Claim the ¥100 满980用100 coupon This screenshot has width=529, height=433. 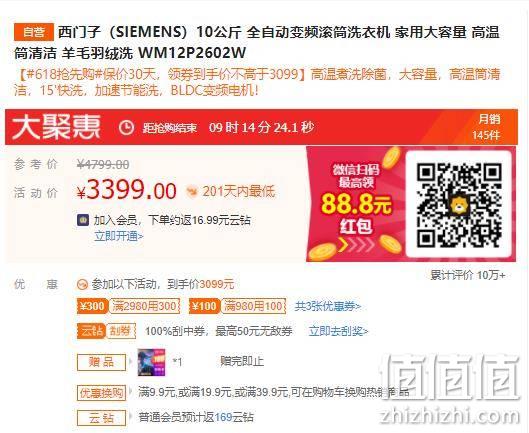point(238,306)
